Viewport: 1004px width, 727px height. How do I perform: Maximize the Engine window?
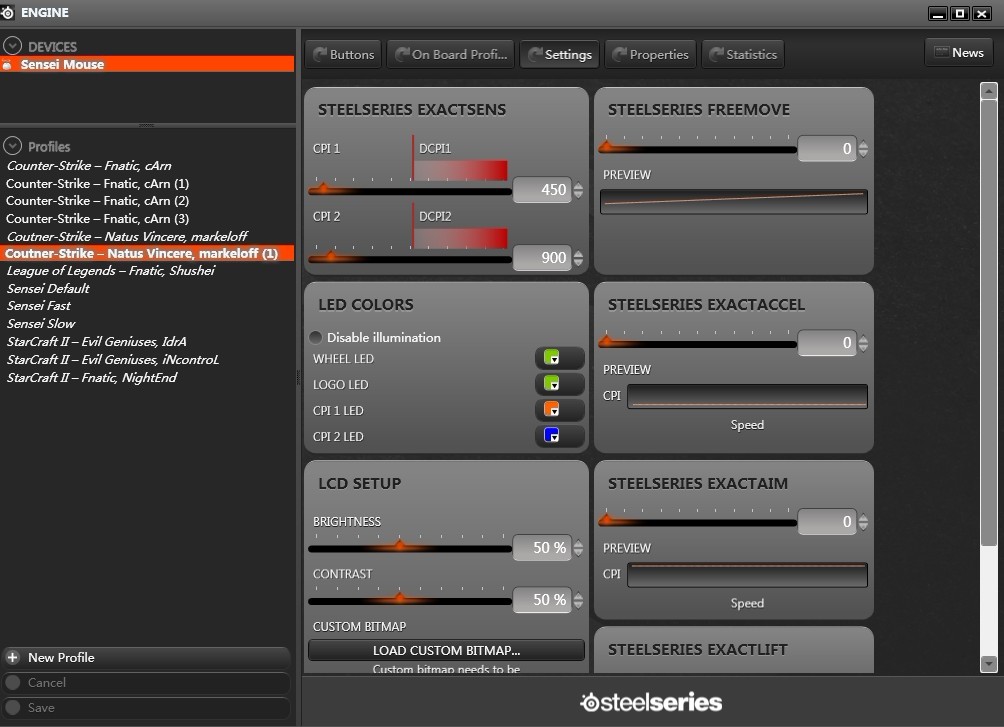[960, 13]
